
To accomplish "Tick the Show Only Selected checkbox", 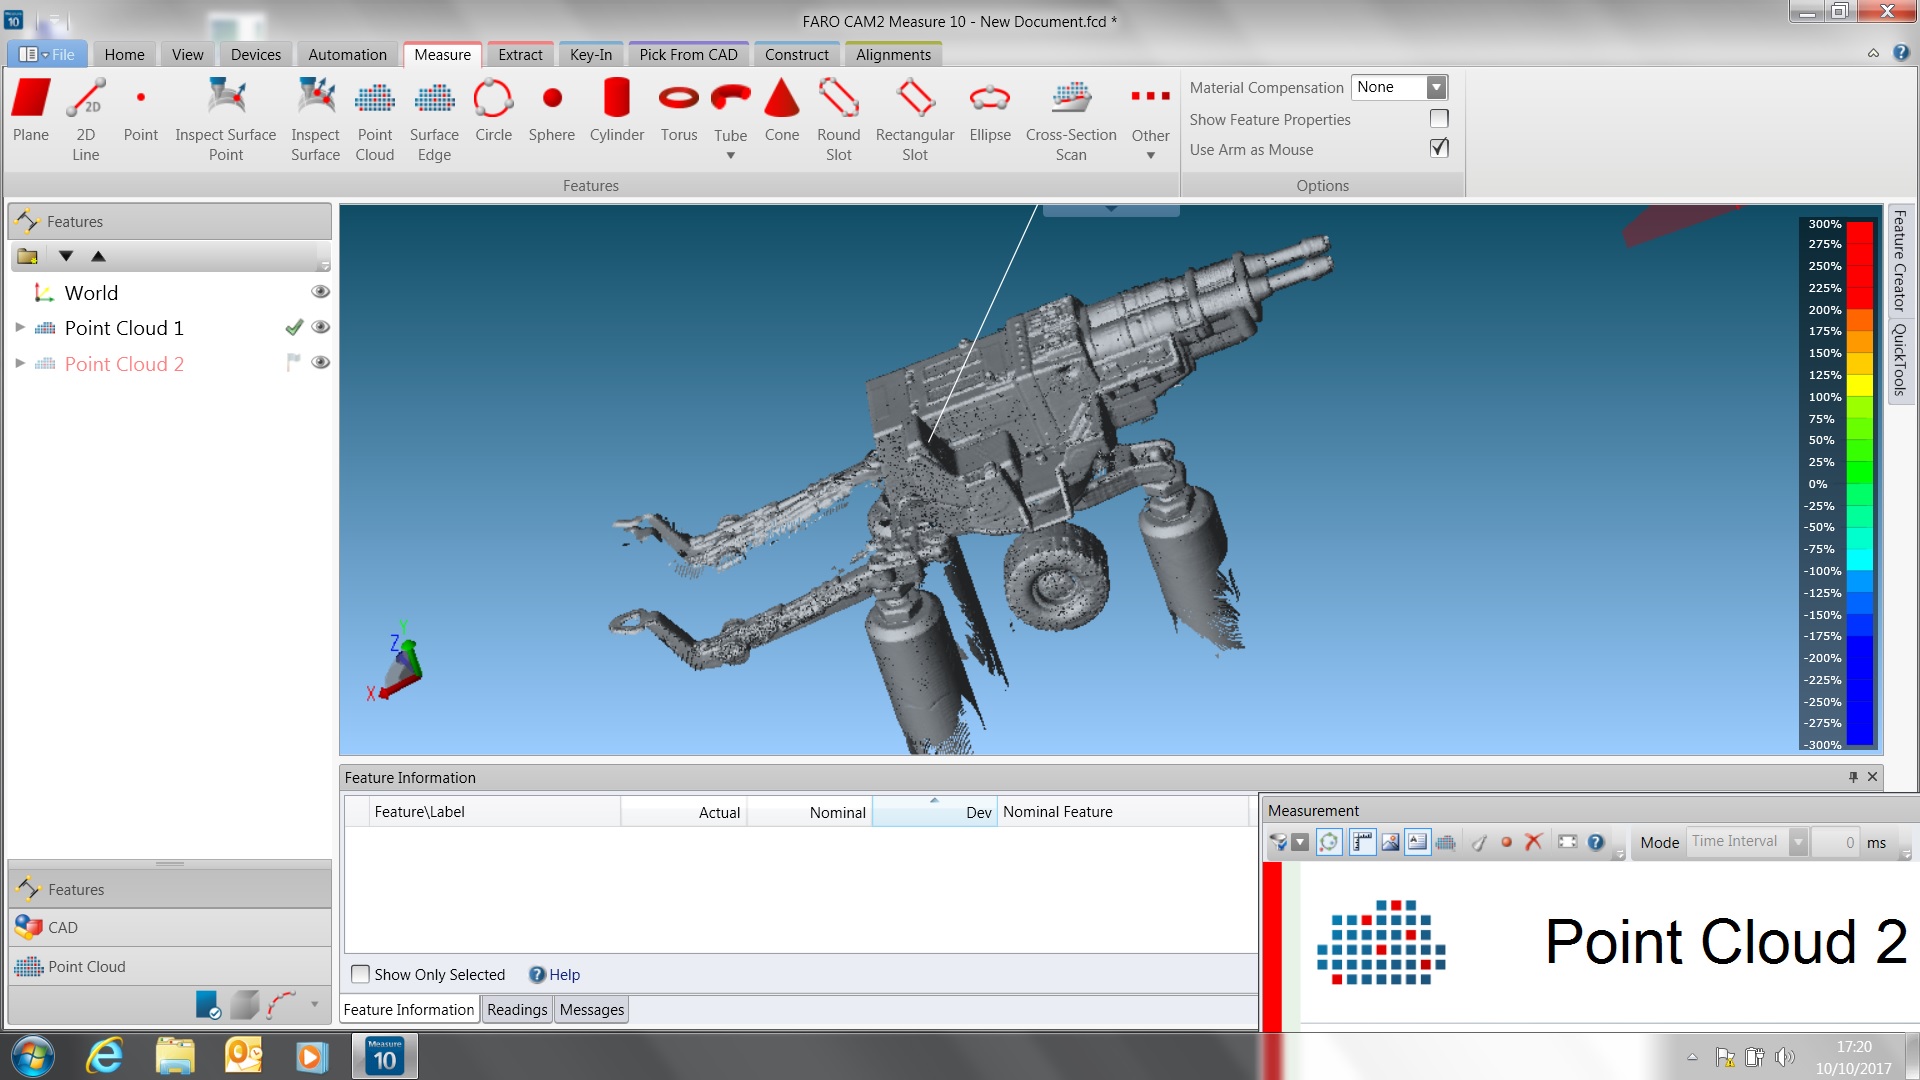I will pyautogui.click(x=361, y=974).
